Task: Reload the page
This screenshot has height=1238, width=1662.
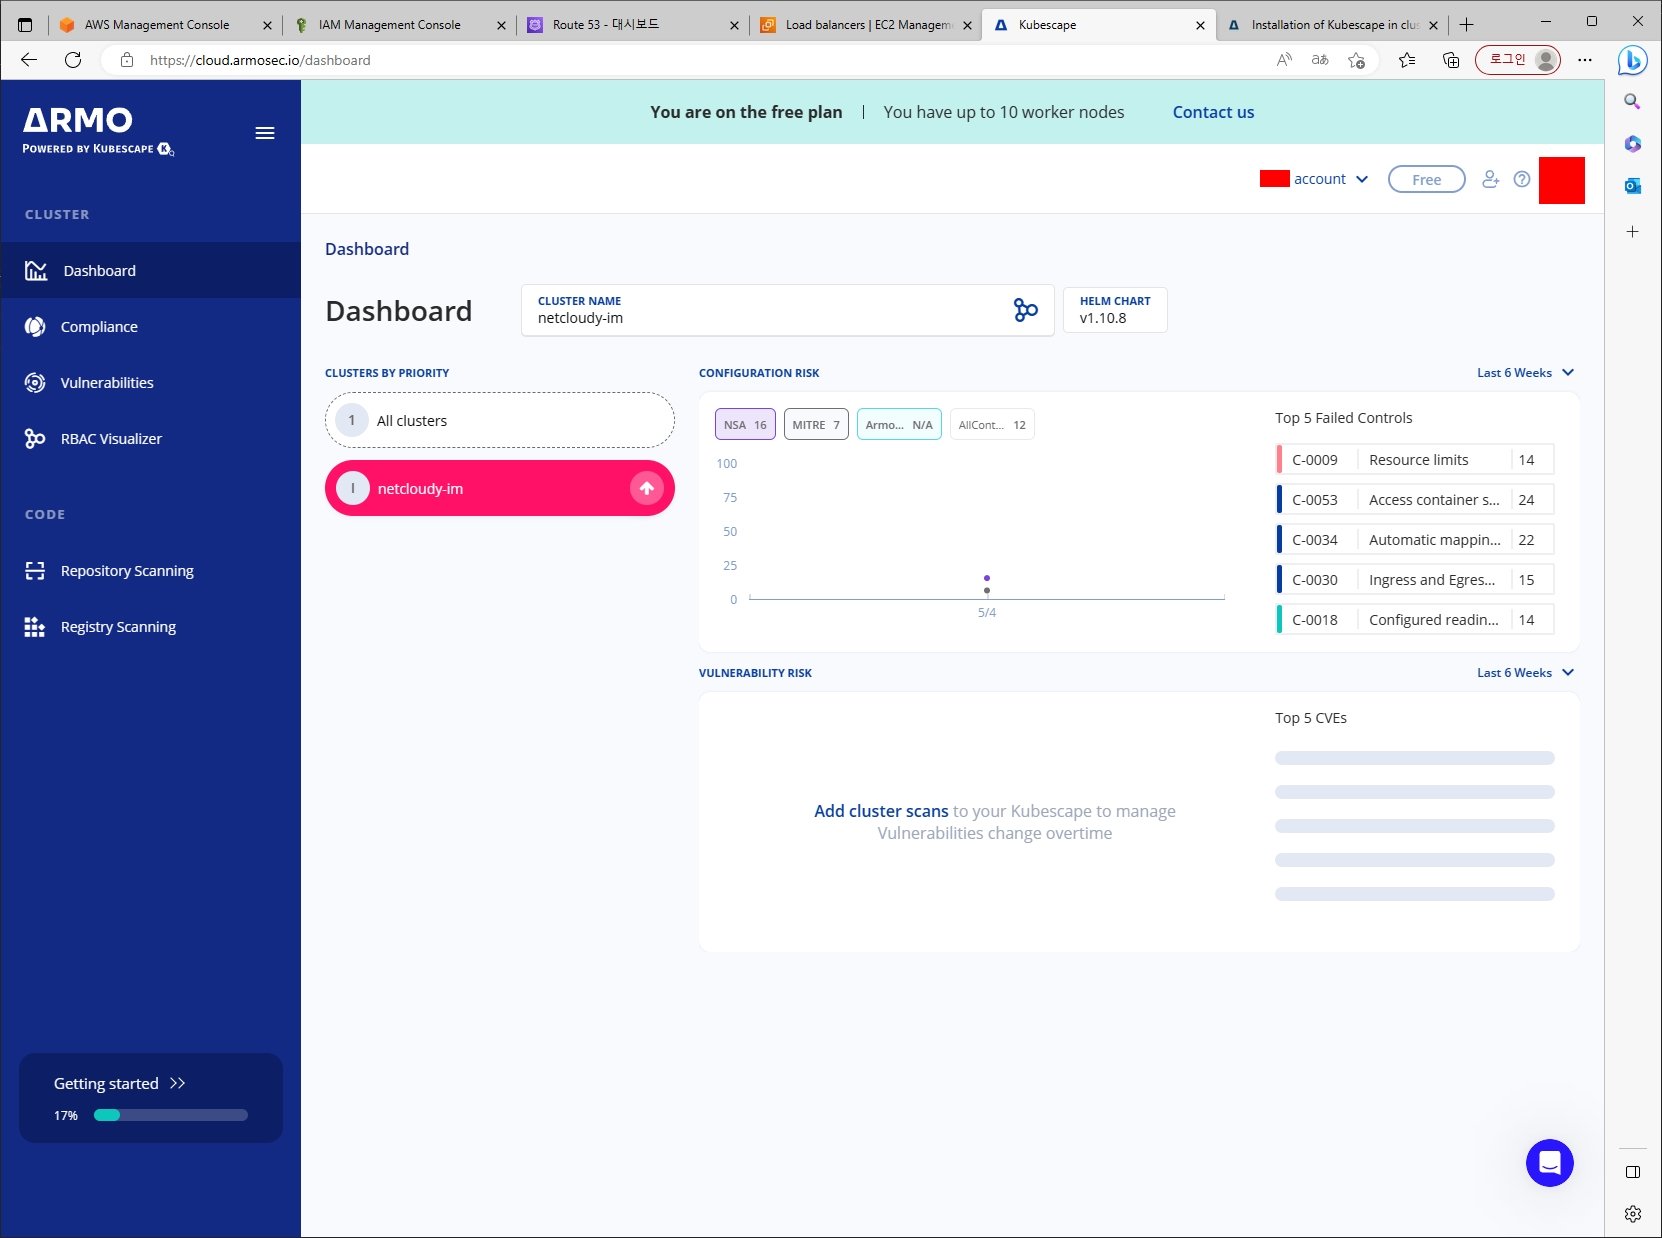Action: pos(73,60)
